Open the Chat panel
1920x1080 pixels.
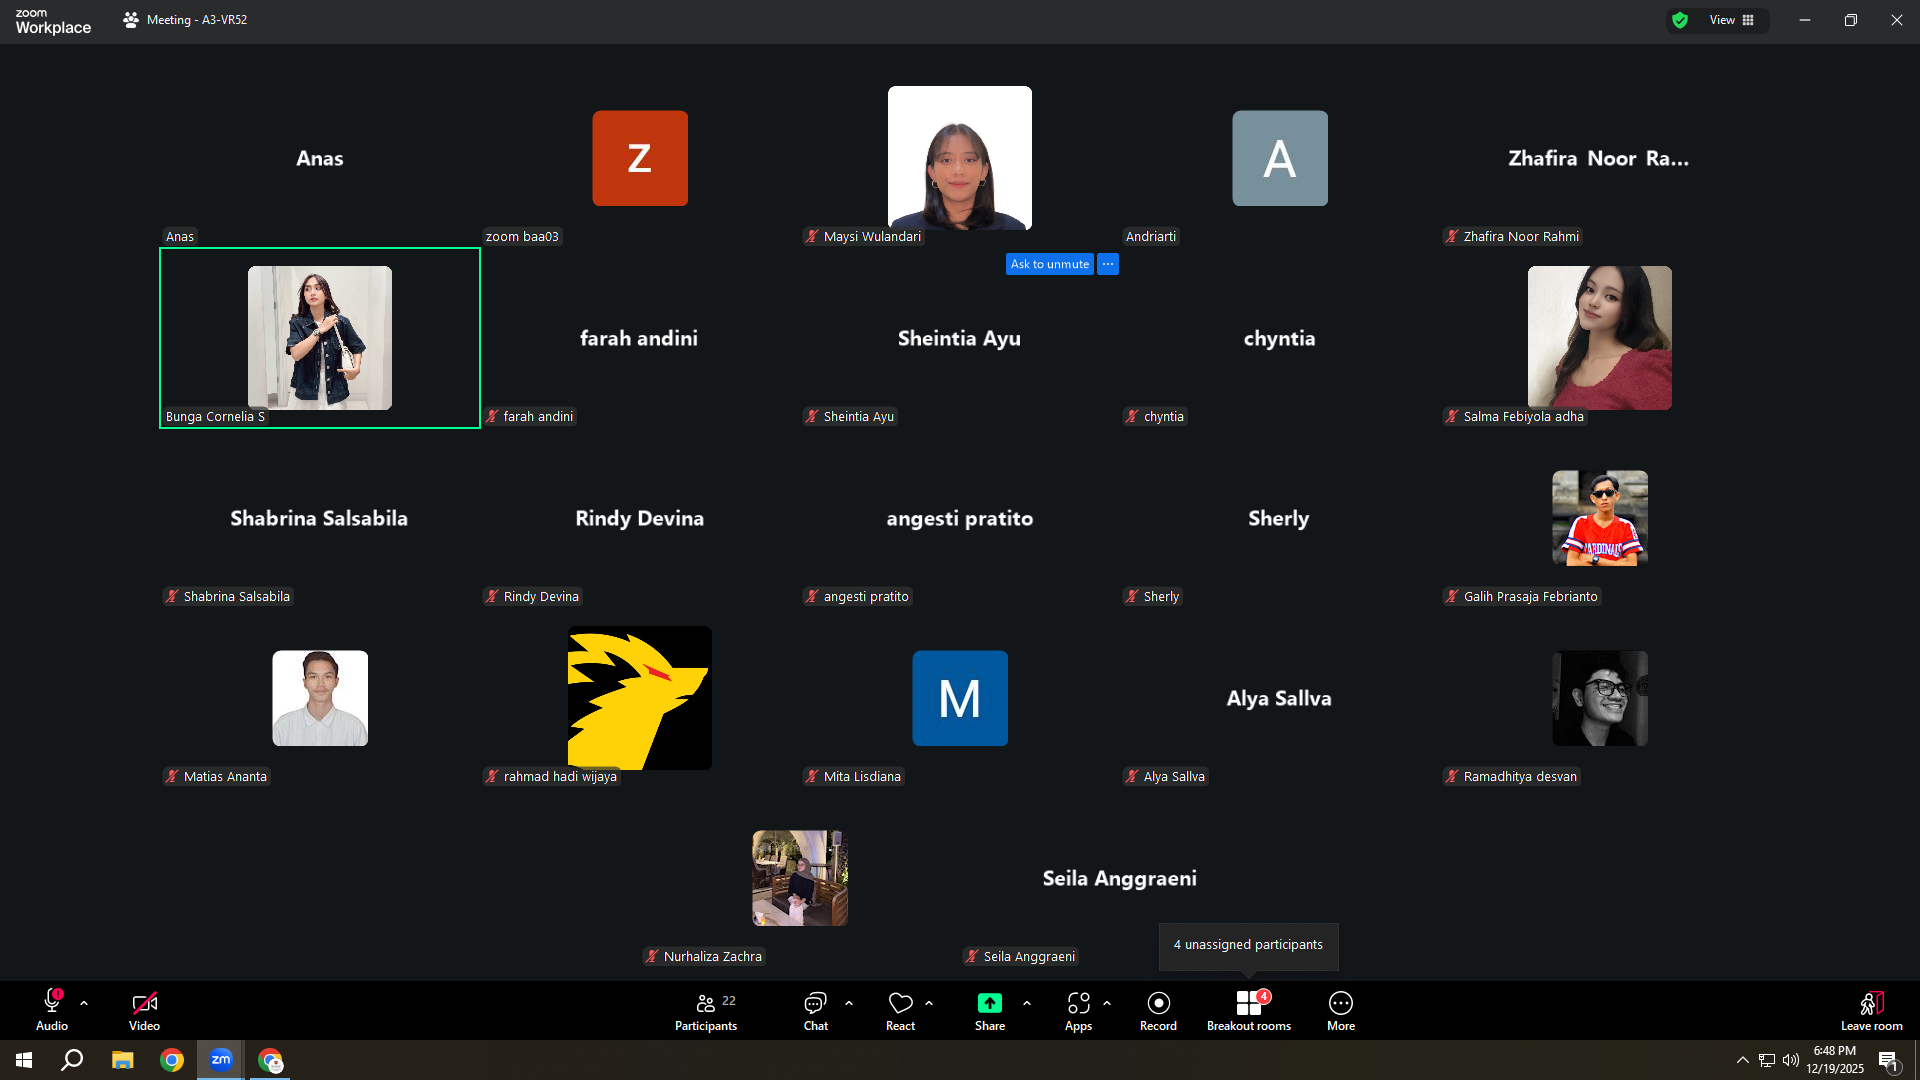tap(816, 1010)
